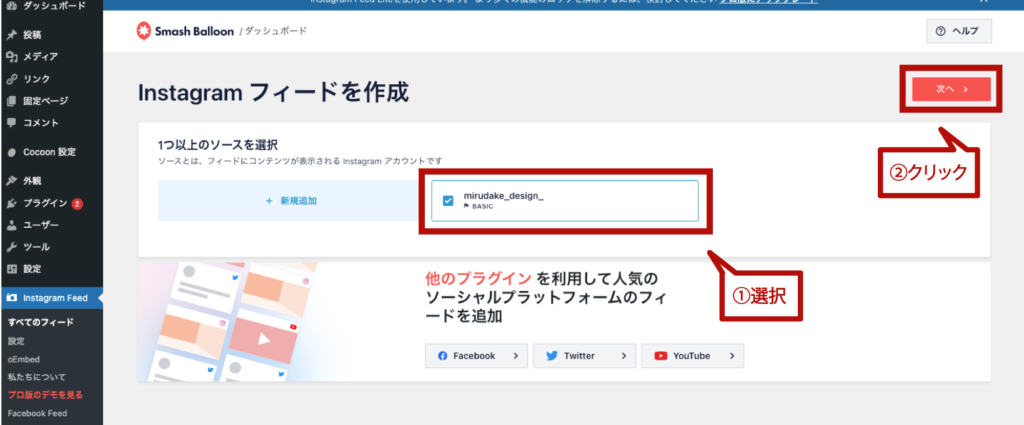The image size is (1024, 425).
Task: Open the すべてのフィード submenu link
Action: [x=40, y=322]
